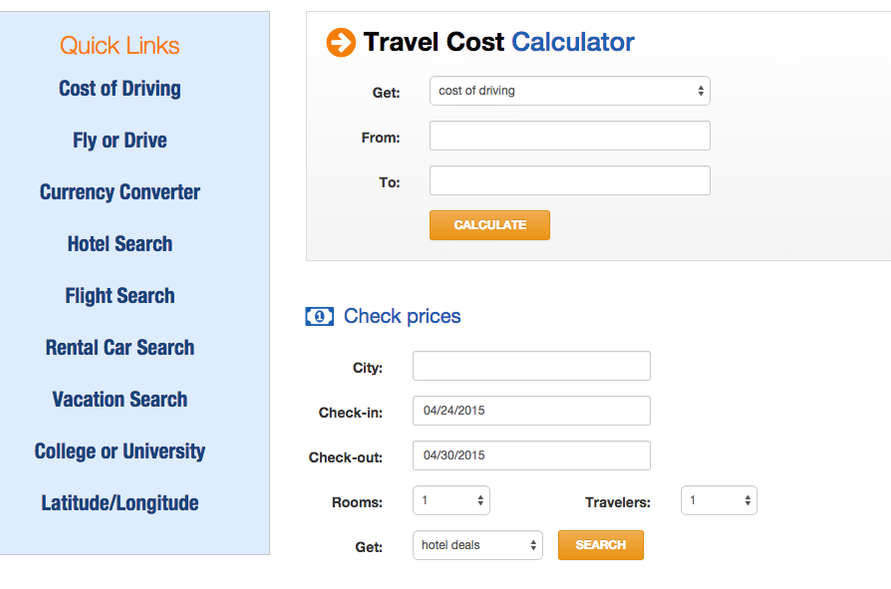Go to Currency Converter link
This screenshot has width=891, height=589.
coord(120,192)
